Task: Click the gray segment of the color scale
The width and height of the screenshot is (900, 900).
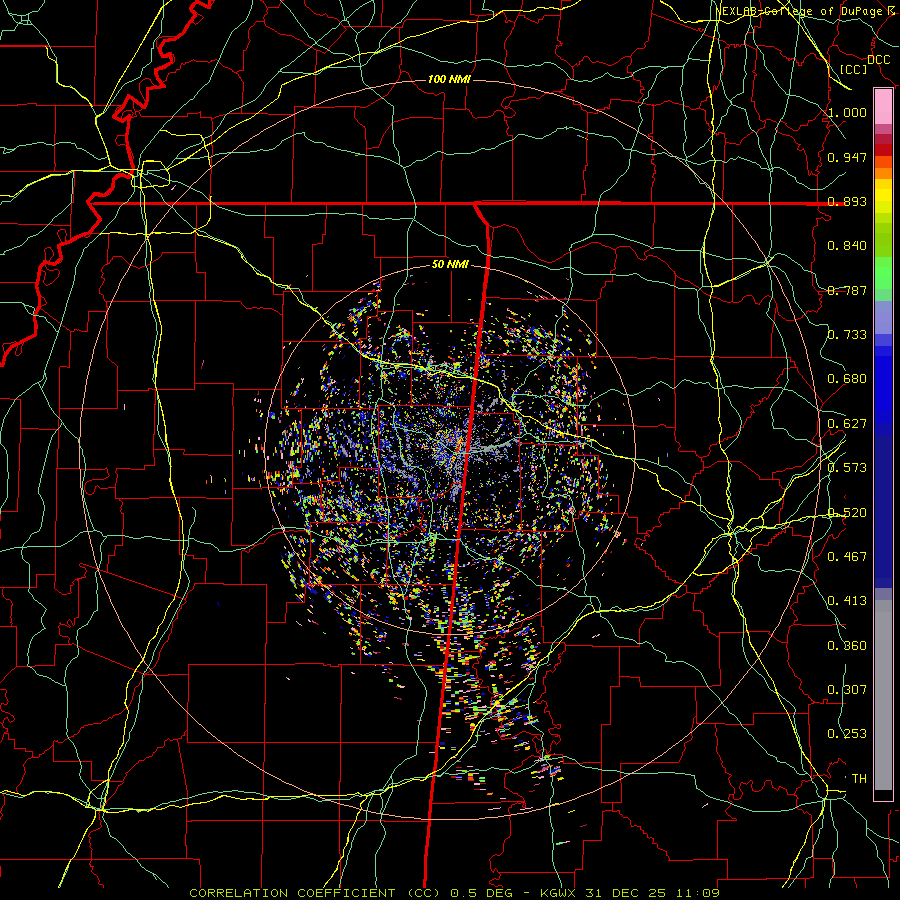Action: tap(883, 695)
